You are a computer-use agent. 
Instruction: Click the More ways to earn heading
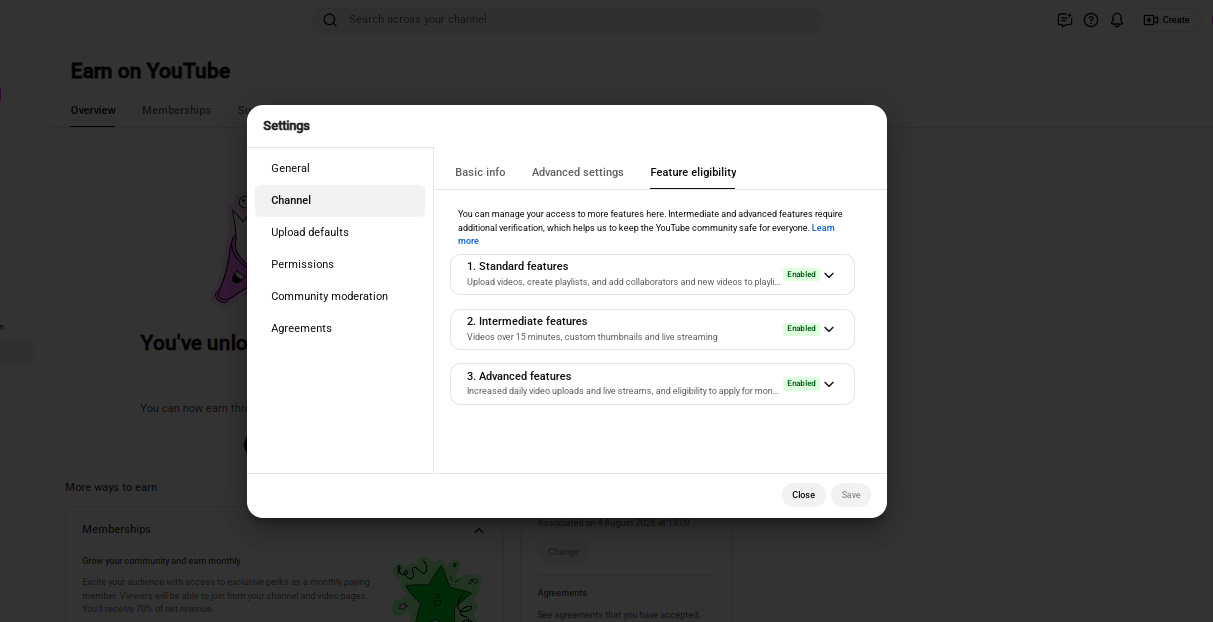(x=111, y=487)
